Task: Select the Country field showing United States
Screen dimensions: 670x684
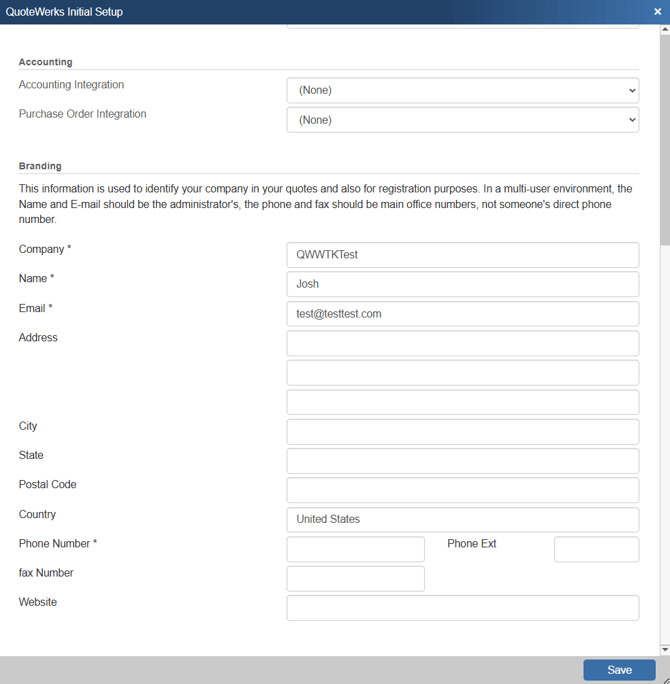Action: [462, 520]
